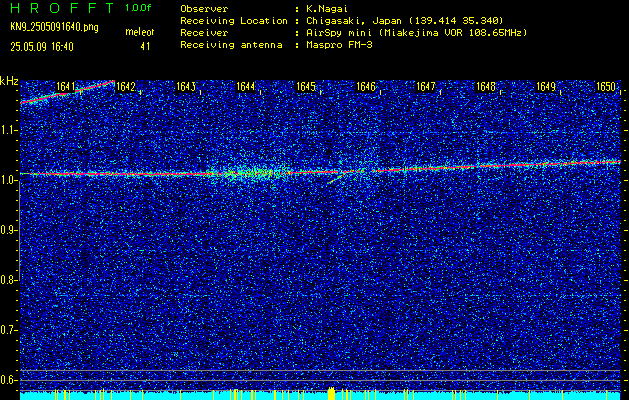This screenshot has width=629, height=400.
Task: Click the 1.1 frequency axis label
Action: (7, 130)
